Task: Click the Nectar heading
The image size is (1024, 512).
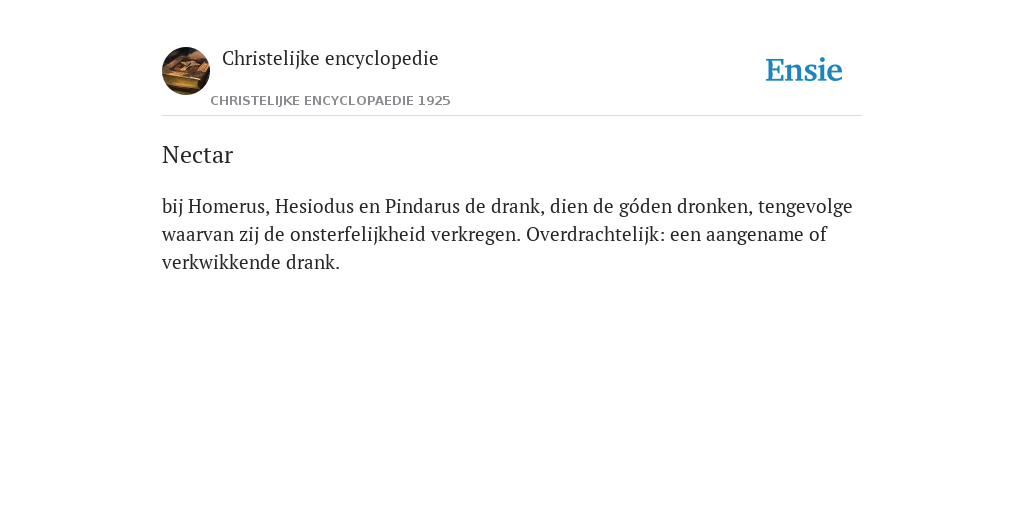Action: [x=197, y=155]
